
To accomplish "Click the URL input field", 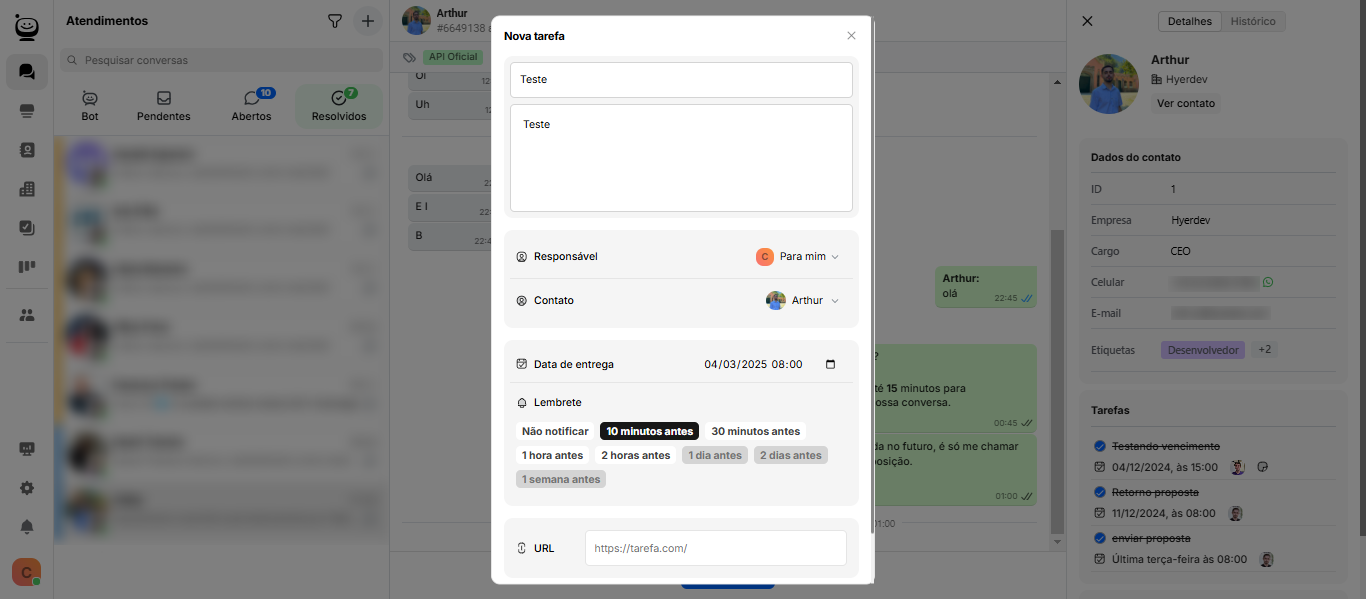I will 715,548.
